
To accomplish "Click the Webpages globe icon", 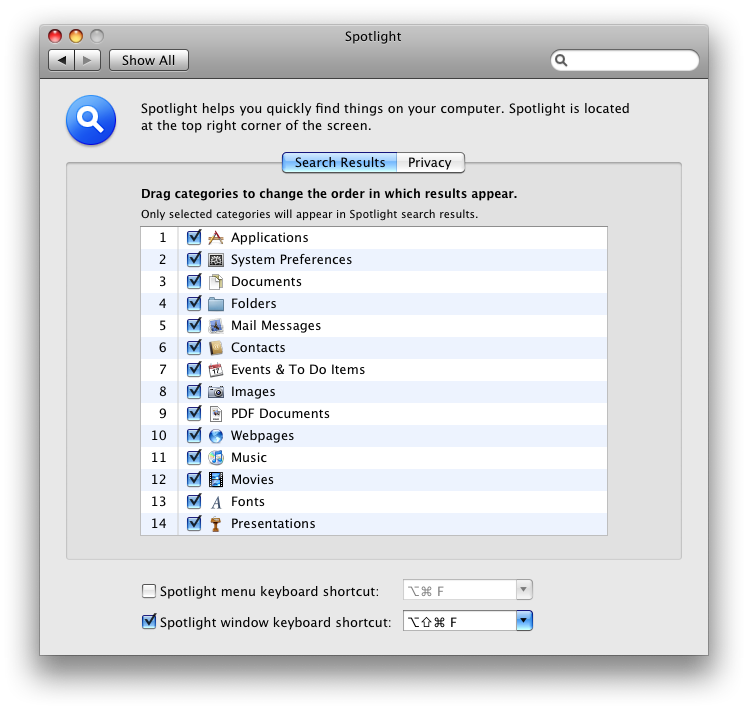I will coord(216,436).
